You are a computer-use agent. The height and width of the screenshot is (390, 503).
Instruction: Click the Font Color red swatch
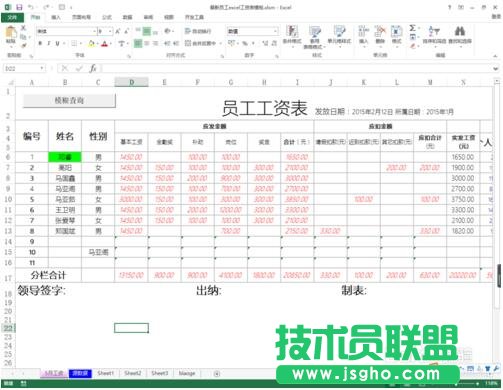pyautogui.click(x=105, y=43)
